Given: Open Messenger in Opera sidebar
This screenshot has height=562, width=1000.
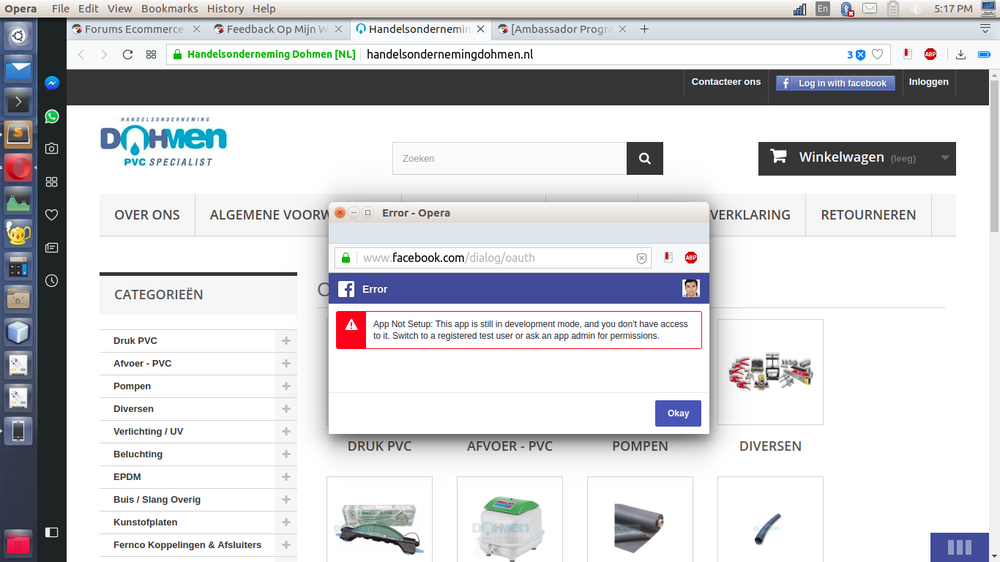Looking at the screenshot, I should pyautogui.click(x=52, y=83).
